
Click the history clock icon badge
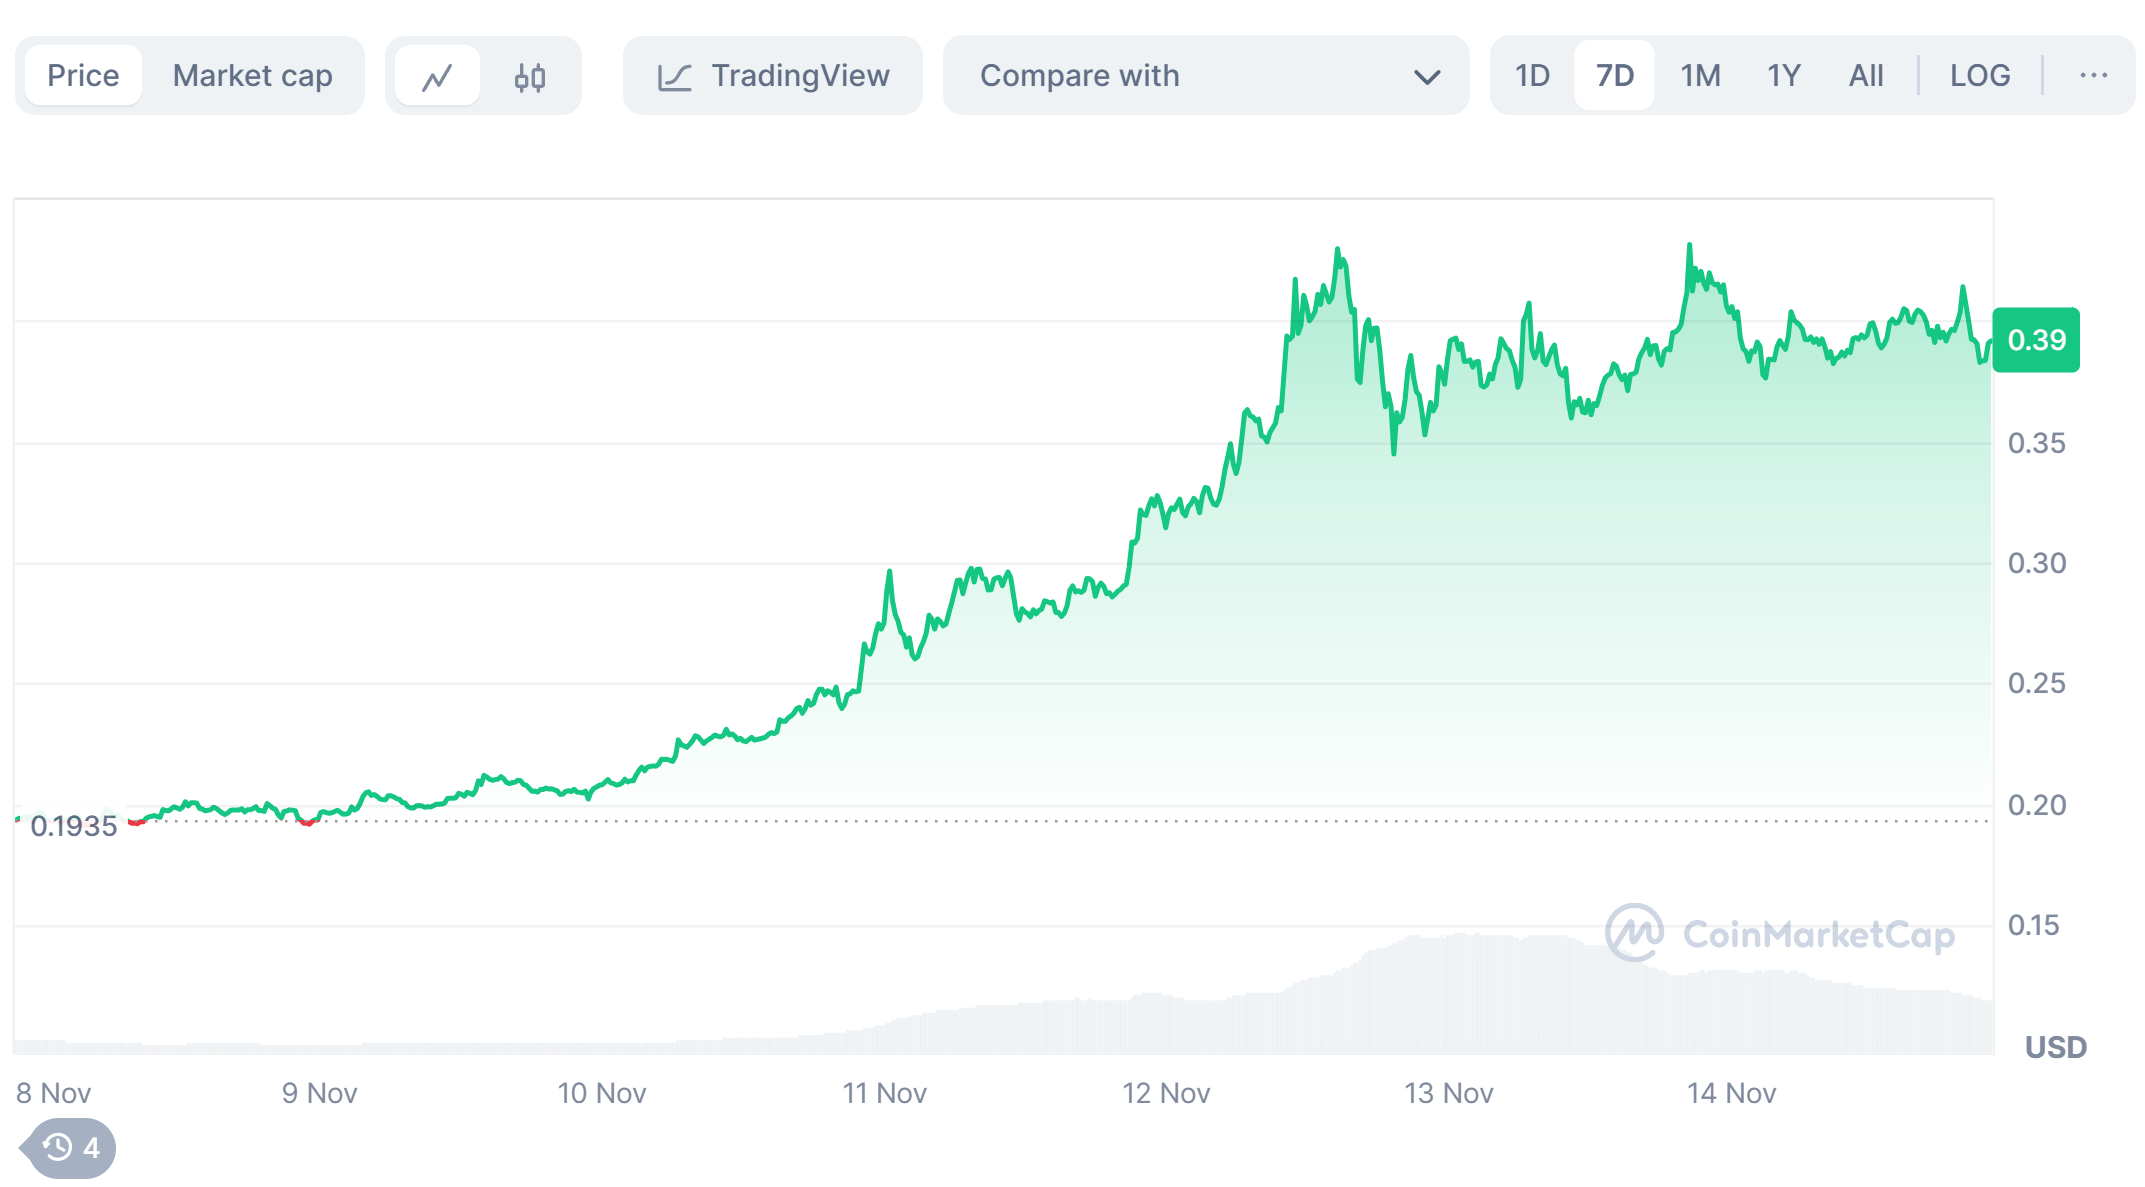(70, 1147)
